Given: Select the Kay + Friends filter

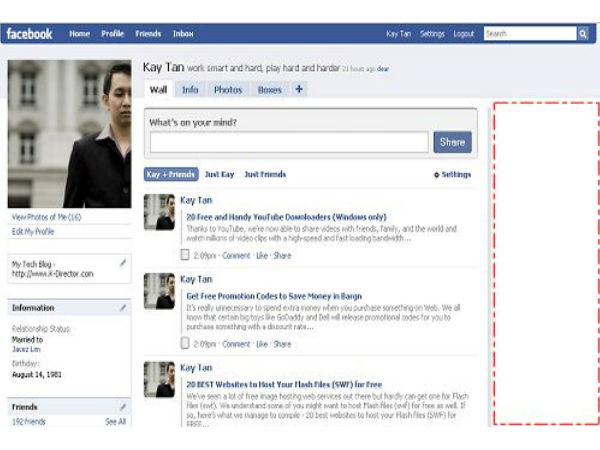Looking at the screenshot, I should click(x=171, y=174).
